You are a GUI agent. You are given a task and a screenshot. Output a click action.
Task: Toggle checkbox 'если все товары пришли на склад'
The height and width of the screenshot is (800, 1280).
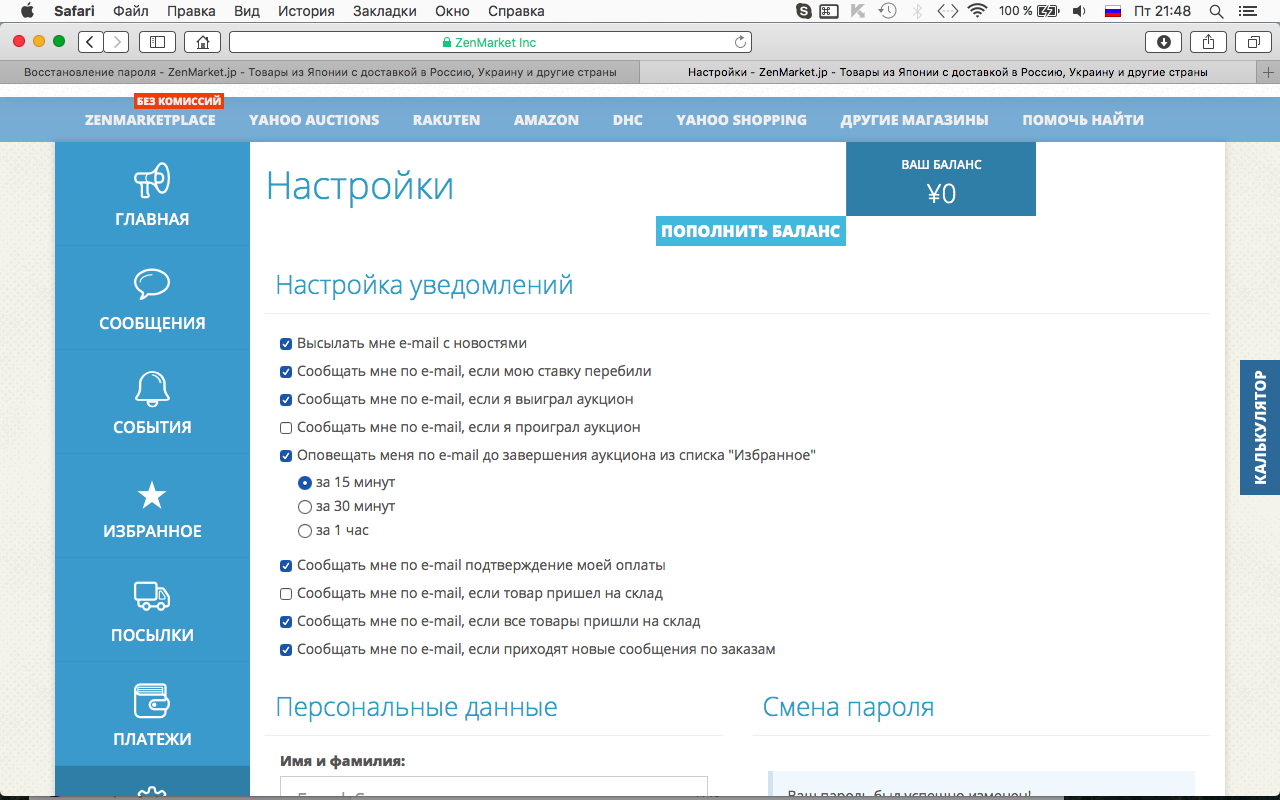[x=286, y=622]
